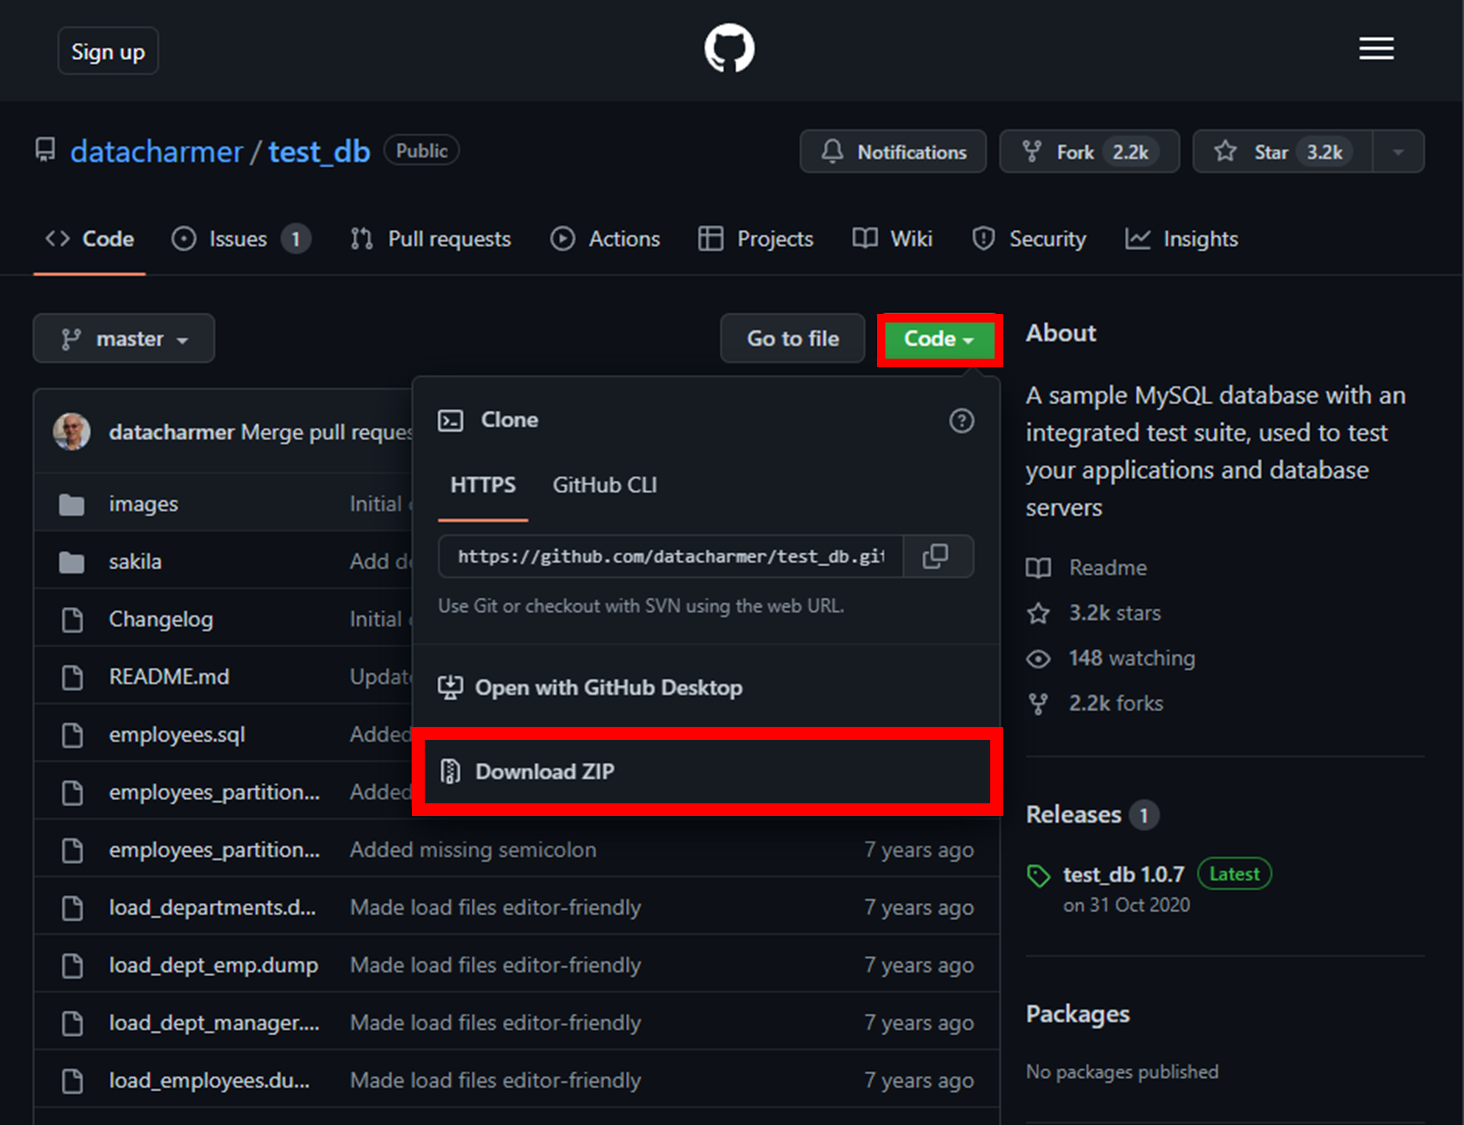1464x1125 pixels.
Task: Open the Pull requests tab
Action: point(430,239)
